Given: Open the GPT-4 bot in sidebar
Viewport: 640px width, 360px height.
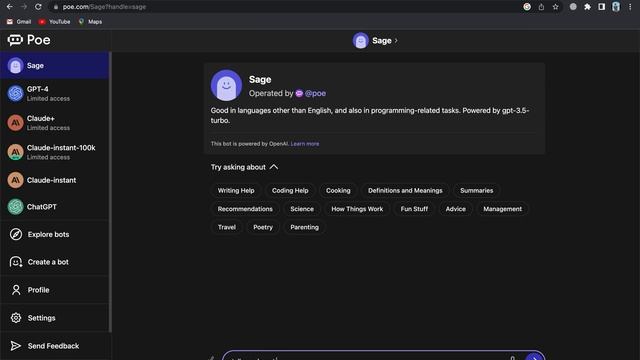Looking at the screenshot, I should (x=55, y=93).
